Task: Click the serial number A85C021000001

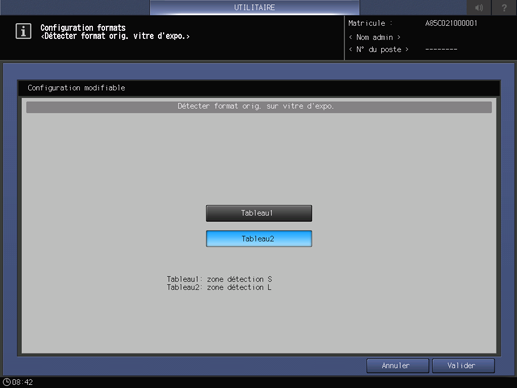Action: point(451,23)
